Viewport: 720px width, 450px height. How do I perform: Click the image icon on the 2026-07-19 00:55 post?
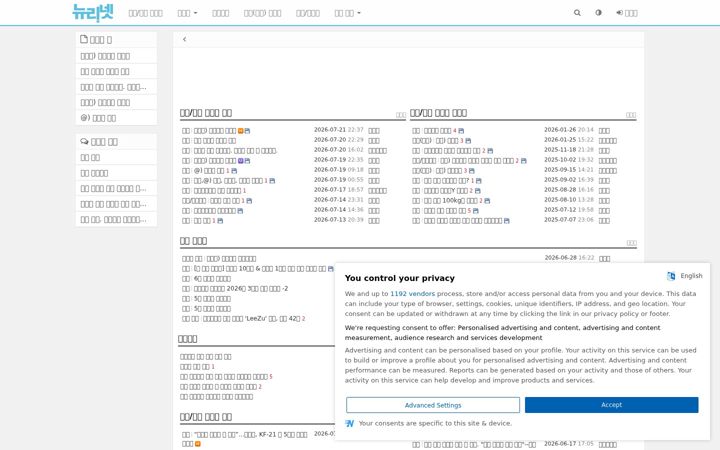click(x=272, y=181)
